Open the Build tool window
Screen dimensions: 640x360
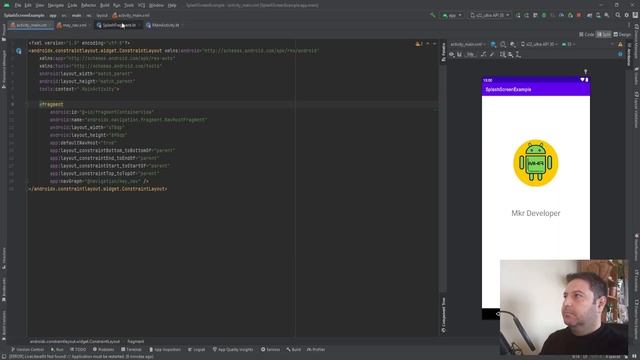click(293, 349)
